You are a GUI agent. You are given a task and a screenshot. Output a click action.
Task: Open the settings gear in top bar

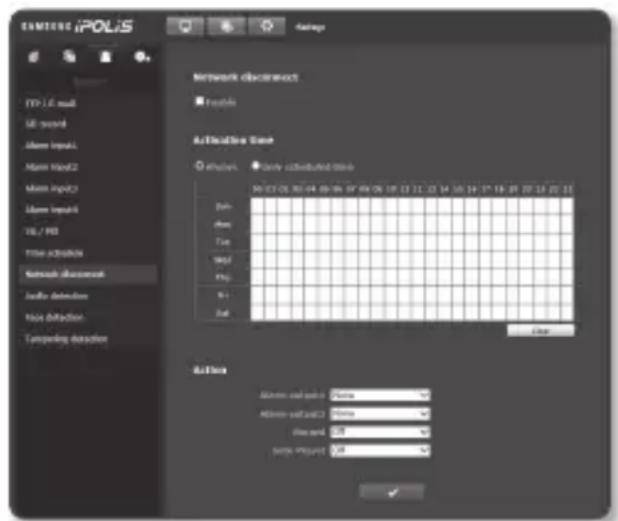point(267,26)
